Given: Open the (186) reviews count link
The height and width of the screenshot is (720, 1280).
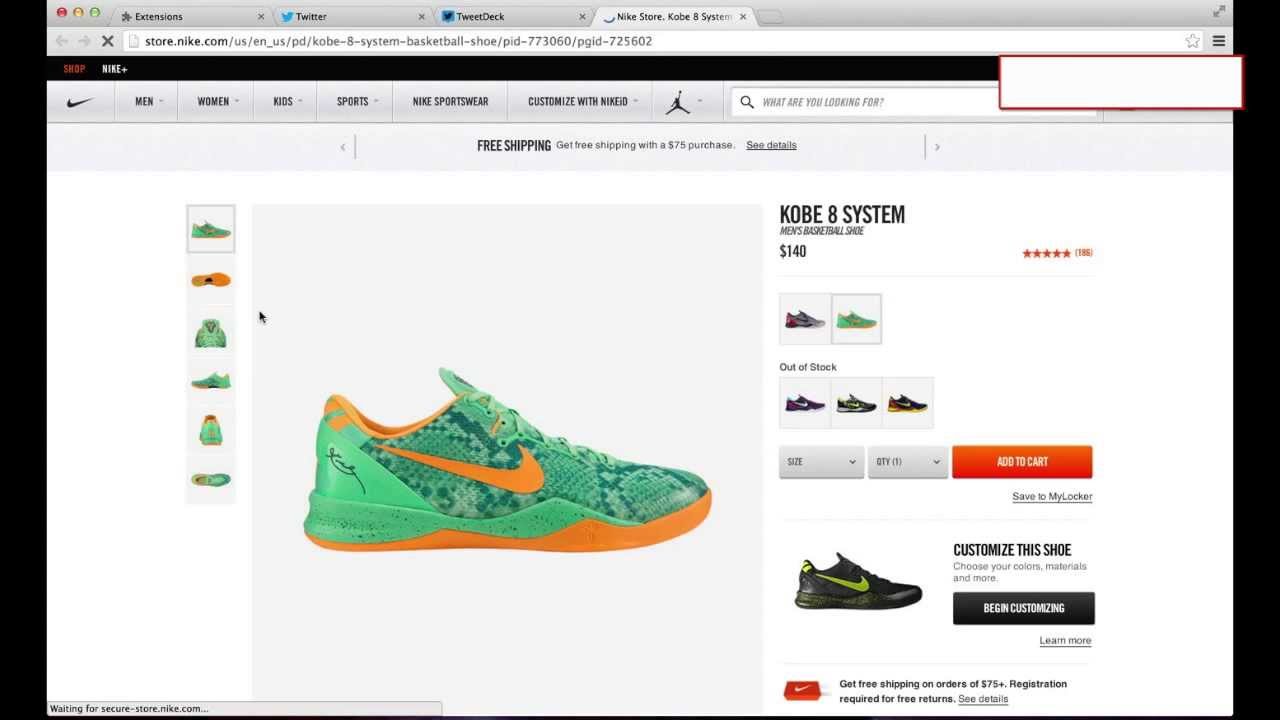Looking at the screenshot, I should click(x=1084, y=253).
